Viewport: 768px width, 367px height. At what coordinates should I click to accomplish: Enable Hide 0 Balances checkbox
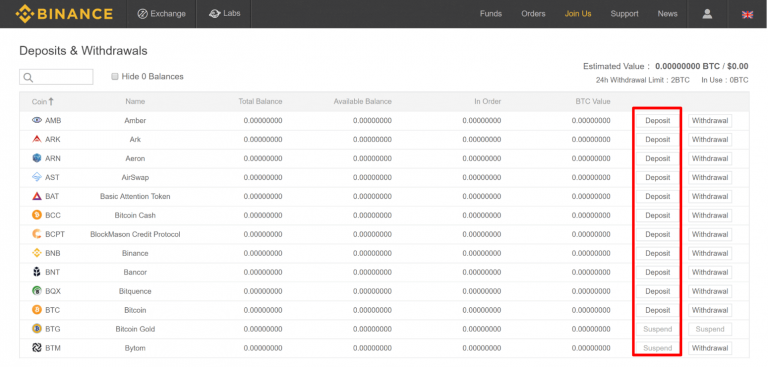115,76
